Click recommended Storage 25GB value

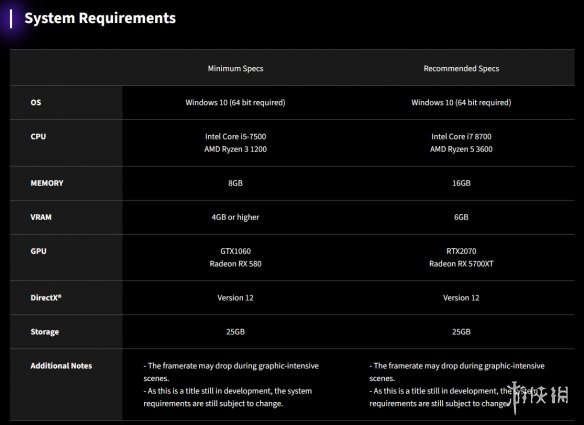(x=461, y=332)
